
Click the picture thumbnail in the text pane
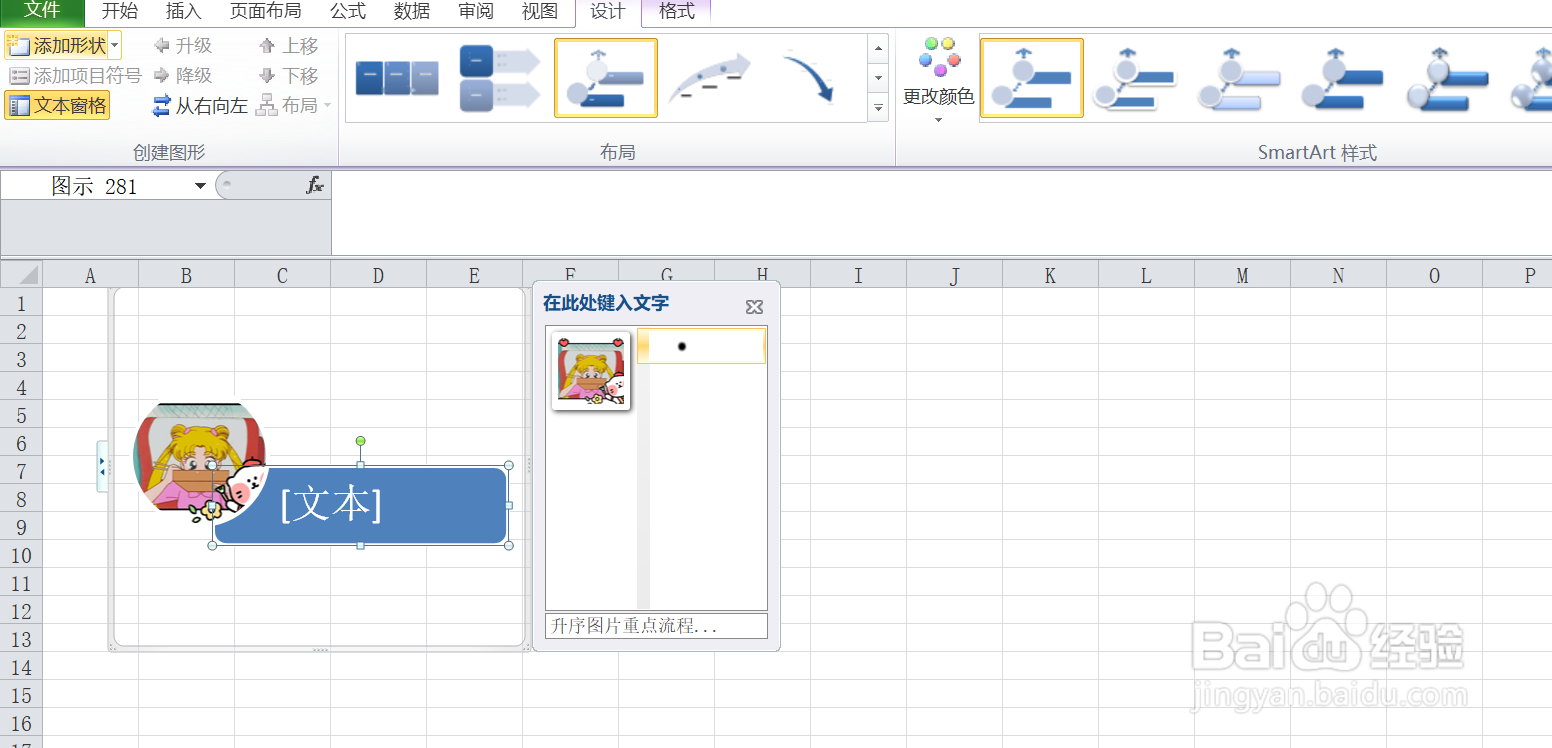point(592,370)
